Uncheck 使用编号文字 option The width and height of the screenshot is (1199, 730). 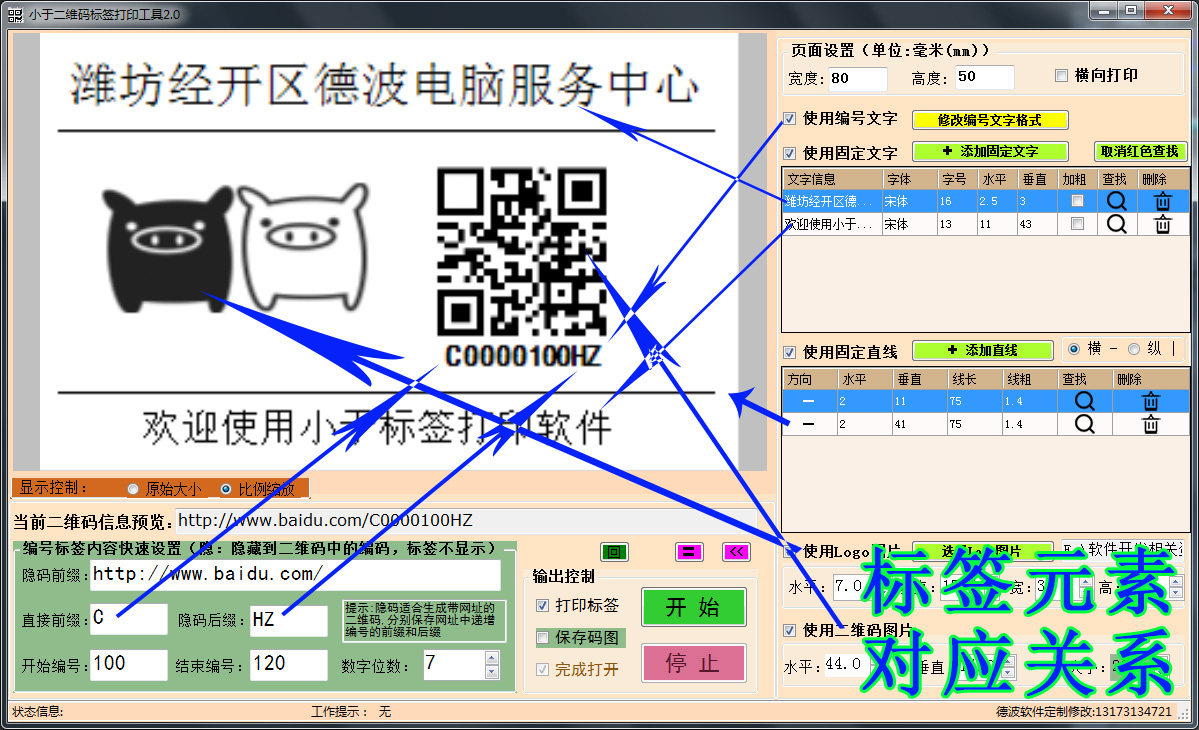tap(790, 118)
